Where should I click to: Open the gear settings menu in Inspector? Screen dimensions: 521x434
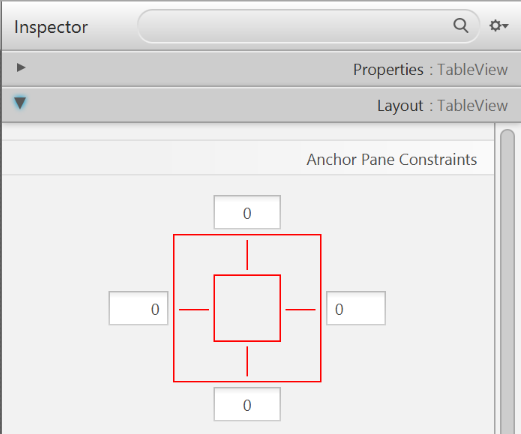click(499, 26)
